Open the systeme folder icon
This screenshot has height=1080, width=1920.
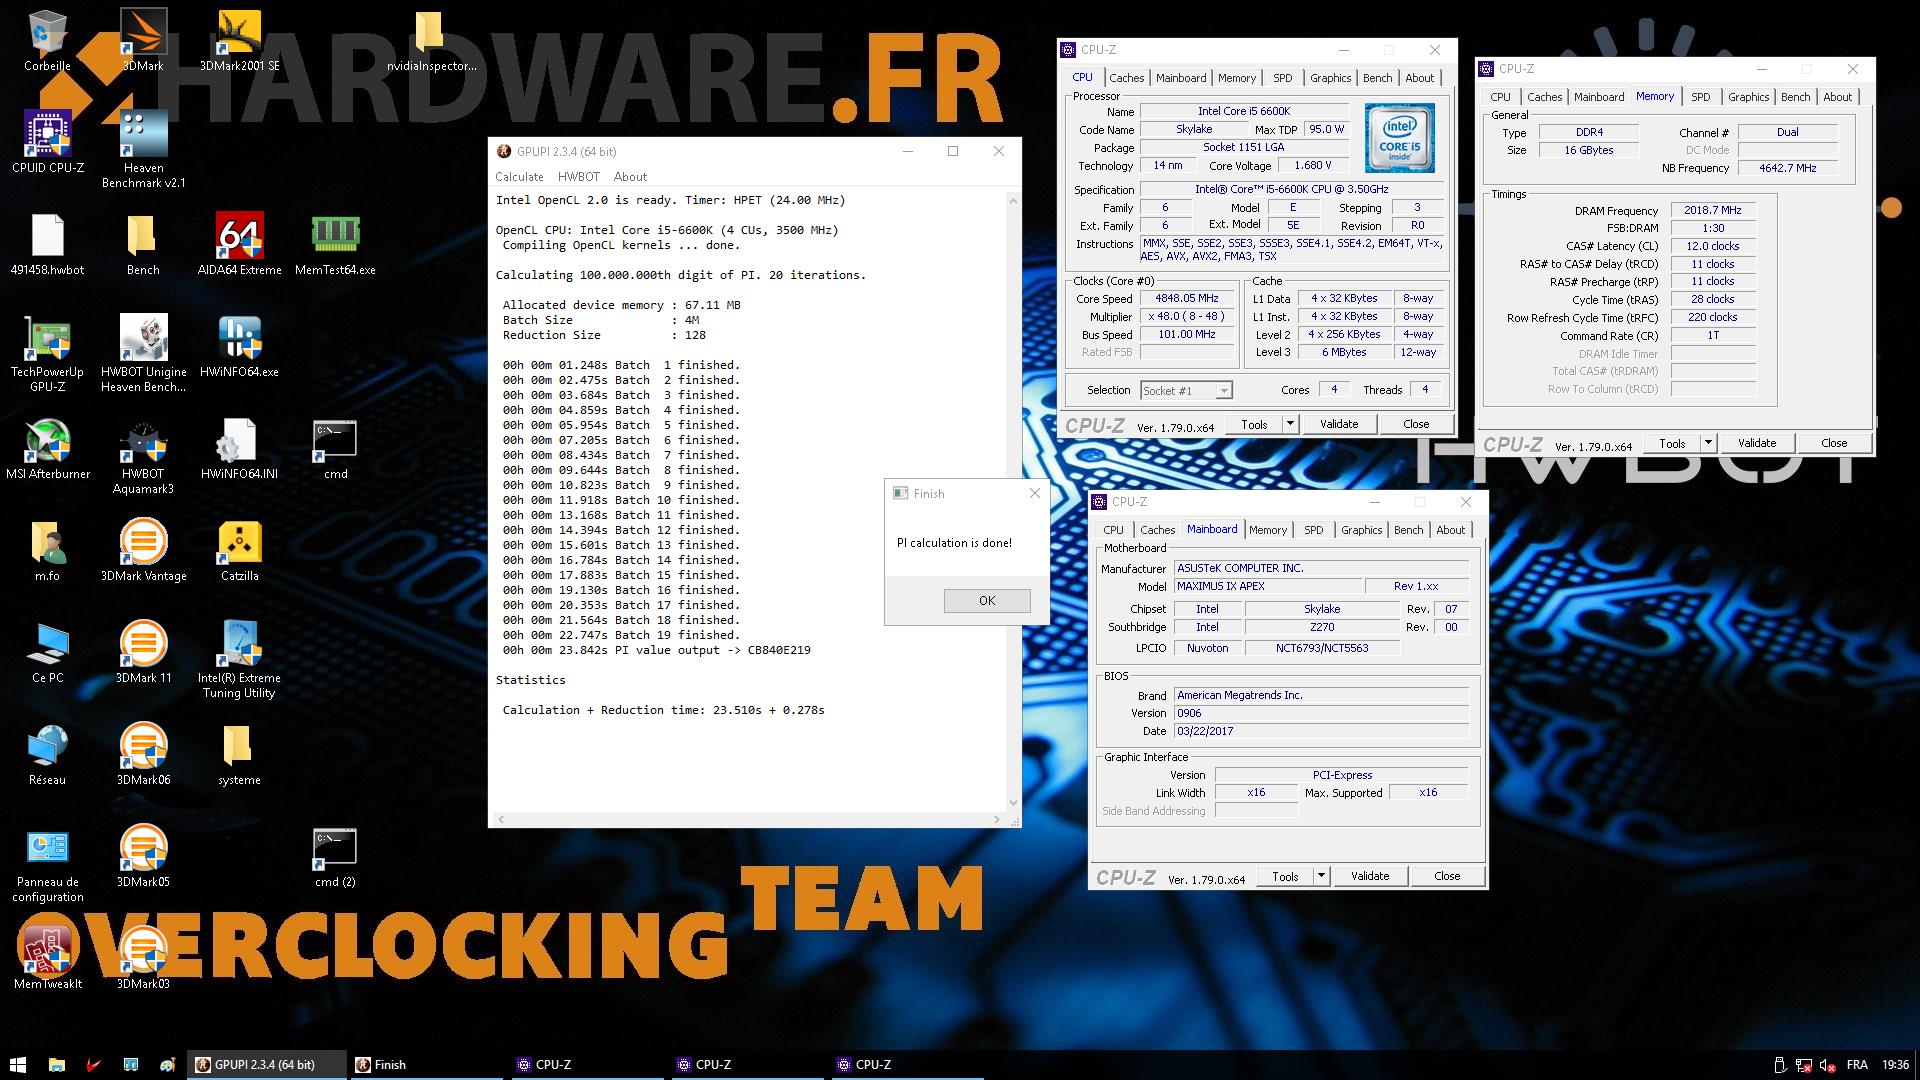point(239,754)
